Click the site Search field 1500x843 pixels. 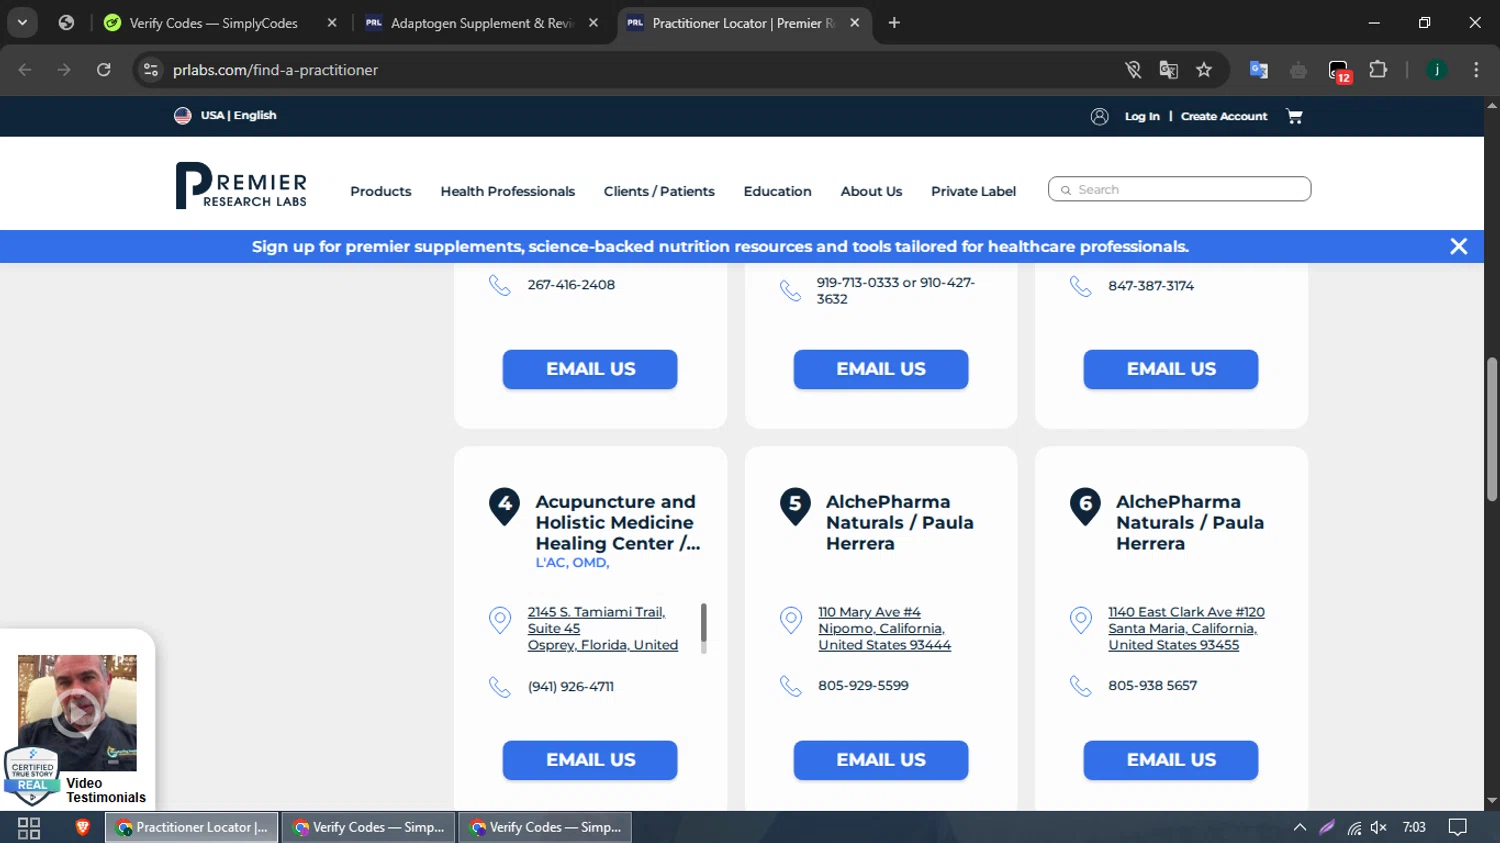[x=1179, y=189]
